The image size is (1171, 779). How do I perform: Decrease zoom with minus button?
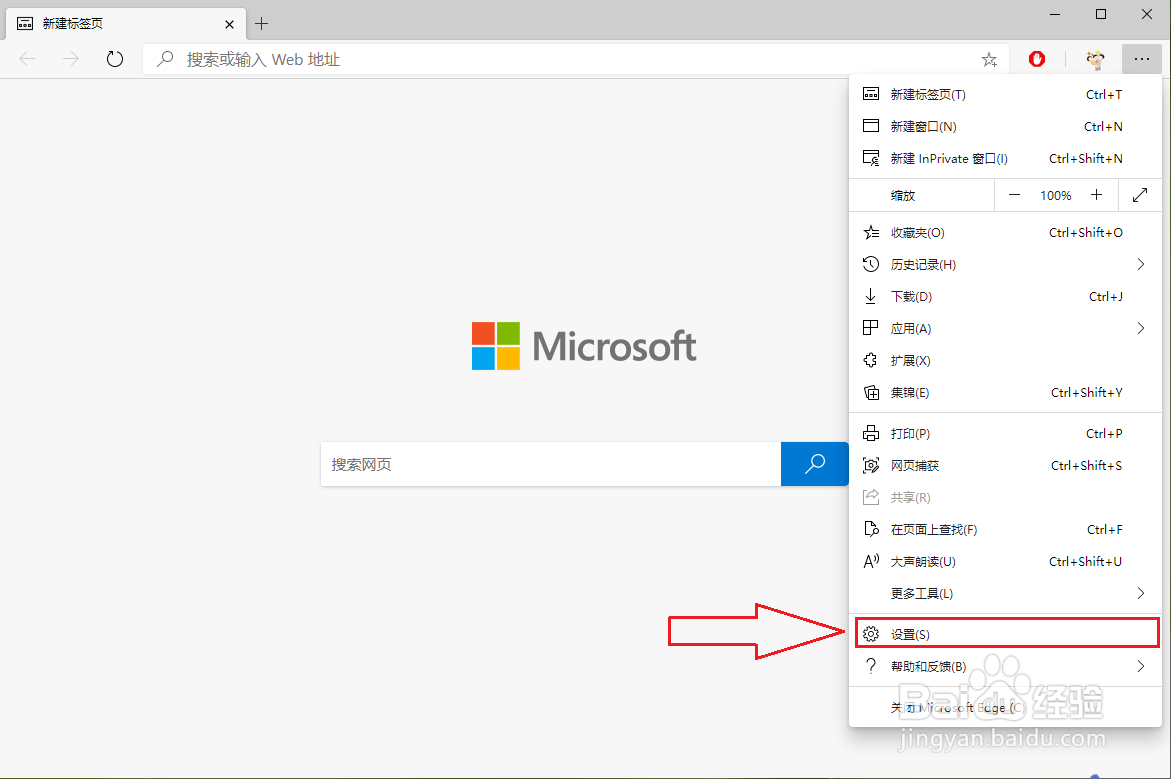(x=1014, y=195)
